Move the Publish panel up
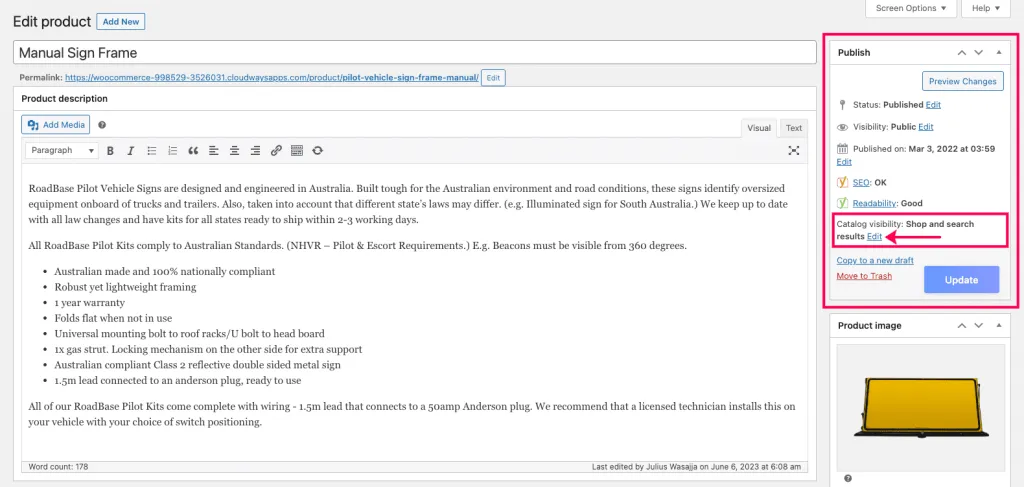The height and width of the screenshot is (487, 1024). [x=961, y=53]
